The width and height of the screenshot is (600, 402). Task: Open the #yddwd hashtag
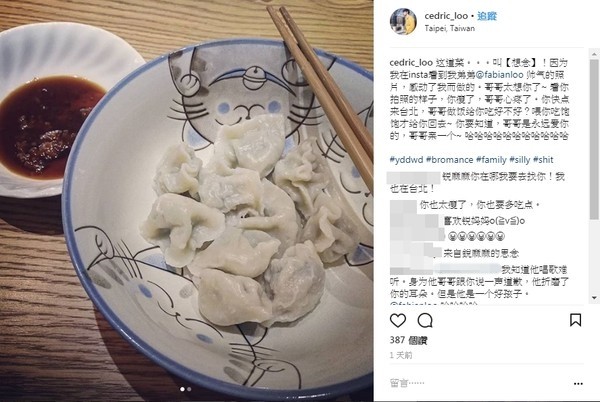click(x=406, y=160)
